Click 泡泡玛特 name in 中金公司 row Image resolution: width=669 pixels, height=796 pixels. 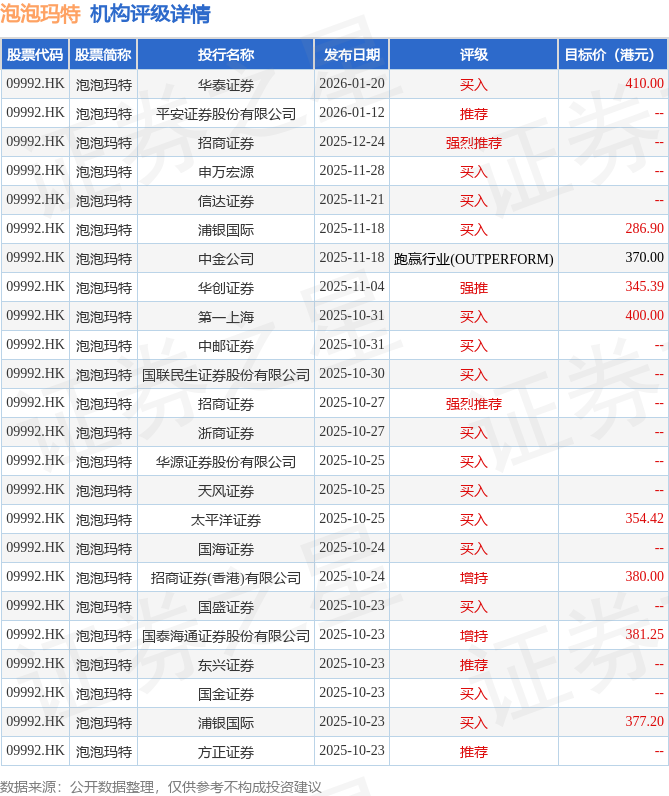click(104, 258)
